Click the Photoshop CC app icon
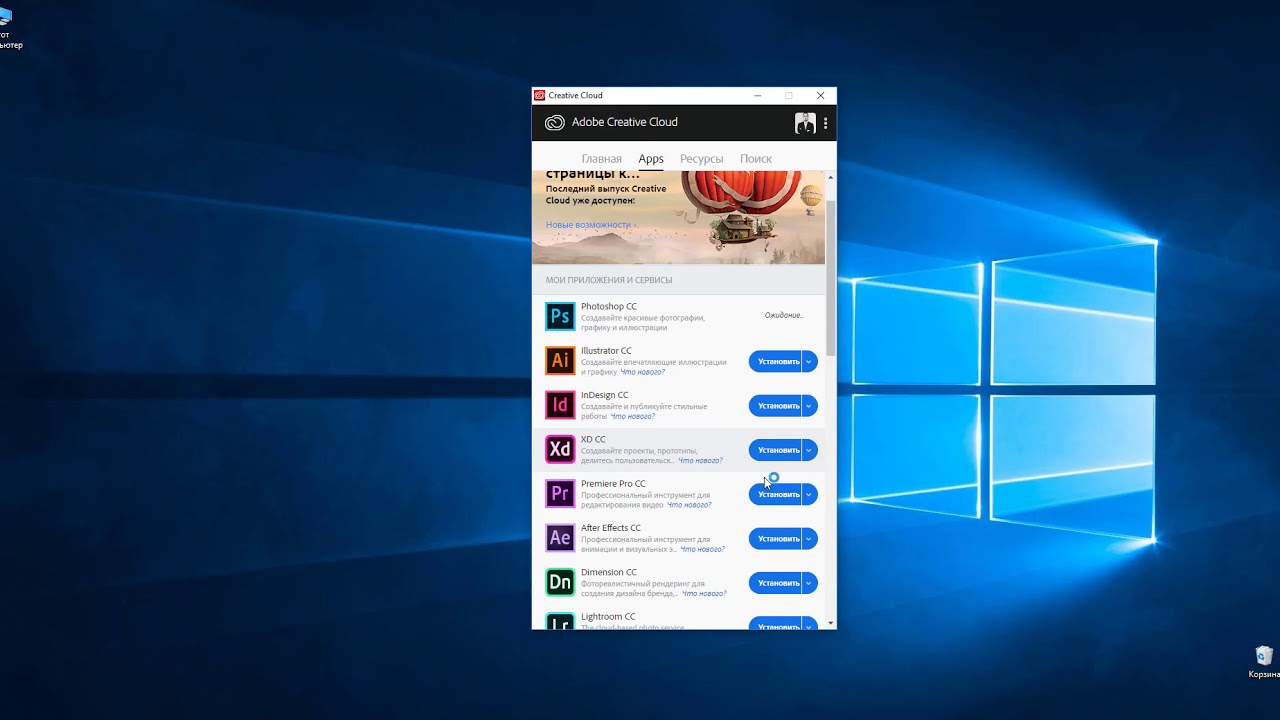The width and height of the screenshot is (1280, 720). [560, 317]
